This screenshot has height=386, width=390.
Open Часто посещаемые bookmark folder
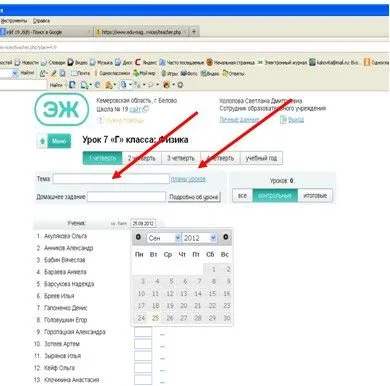[182, 62]
